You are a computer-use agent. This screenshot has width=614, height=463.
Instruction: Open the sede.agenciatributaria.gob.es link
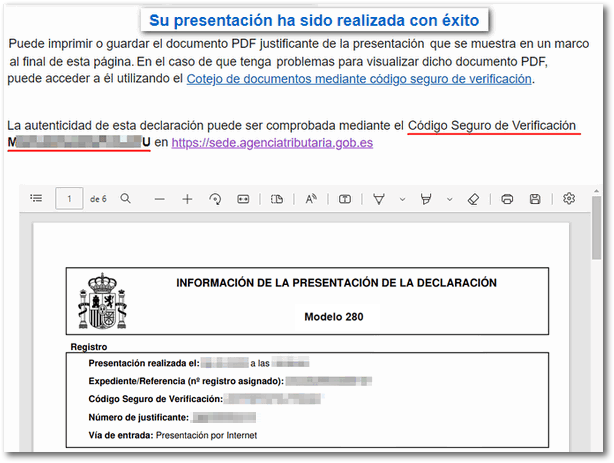[x=272, y=143]
